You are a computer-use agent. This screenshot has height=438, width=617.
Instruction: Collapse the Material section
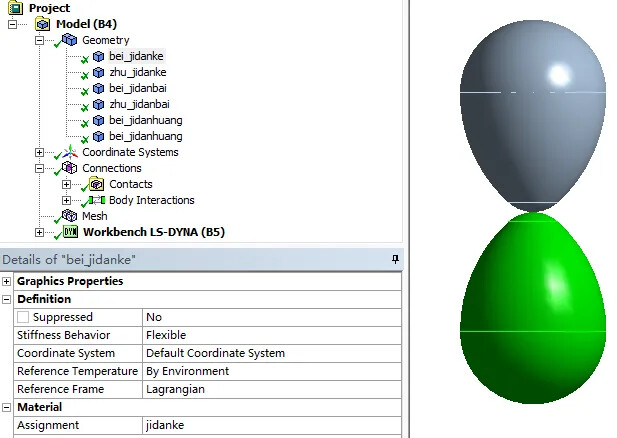[7, 407]
